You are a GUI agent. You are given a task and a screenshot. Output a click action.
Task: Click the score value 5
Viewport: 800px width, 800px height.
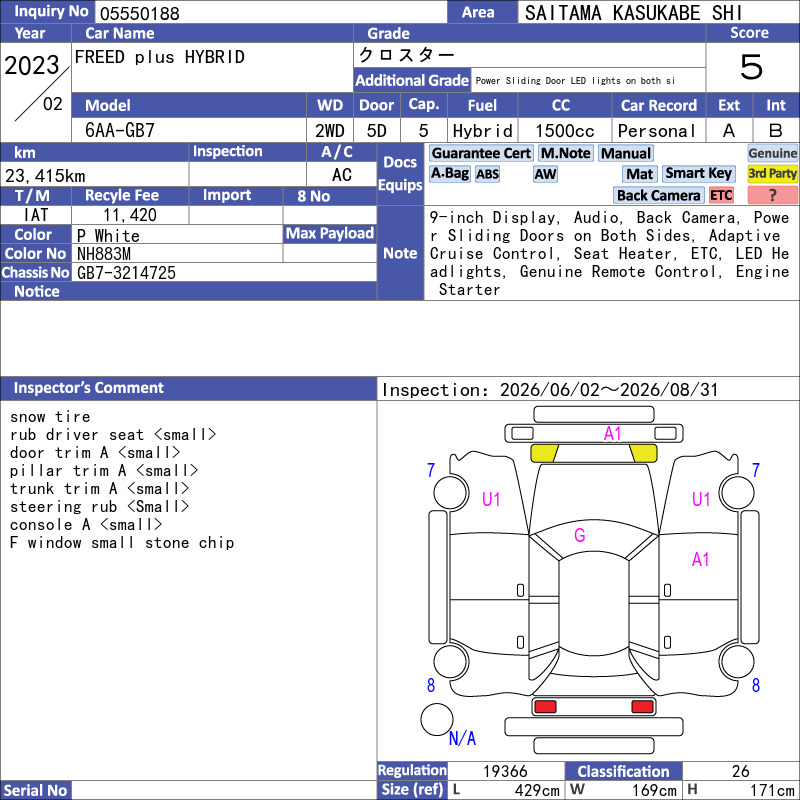pyautogui.click(x=752, y=67)
